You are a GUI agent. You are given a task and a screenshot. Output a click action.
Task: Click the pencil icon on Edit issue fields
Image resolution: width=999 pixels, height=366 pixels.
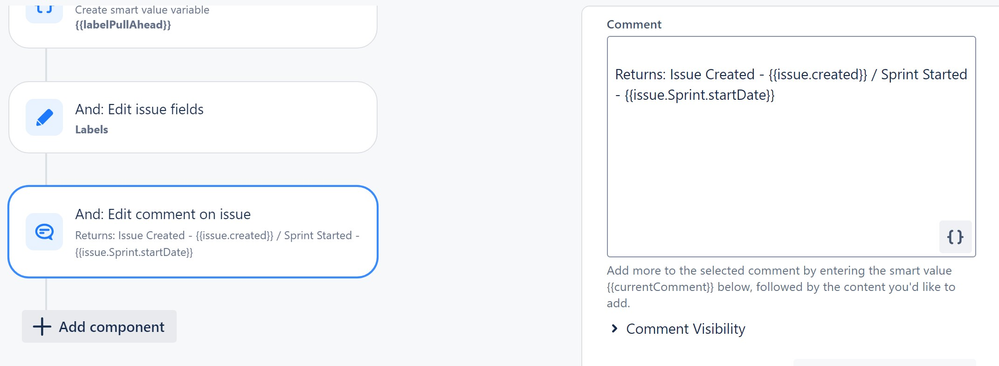[45, 117]
